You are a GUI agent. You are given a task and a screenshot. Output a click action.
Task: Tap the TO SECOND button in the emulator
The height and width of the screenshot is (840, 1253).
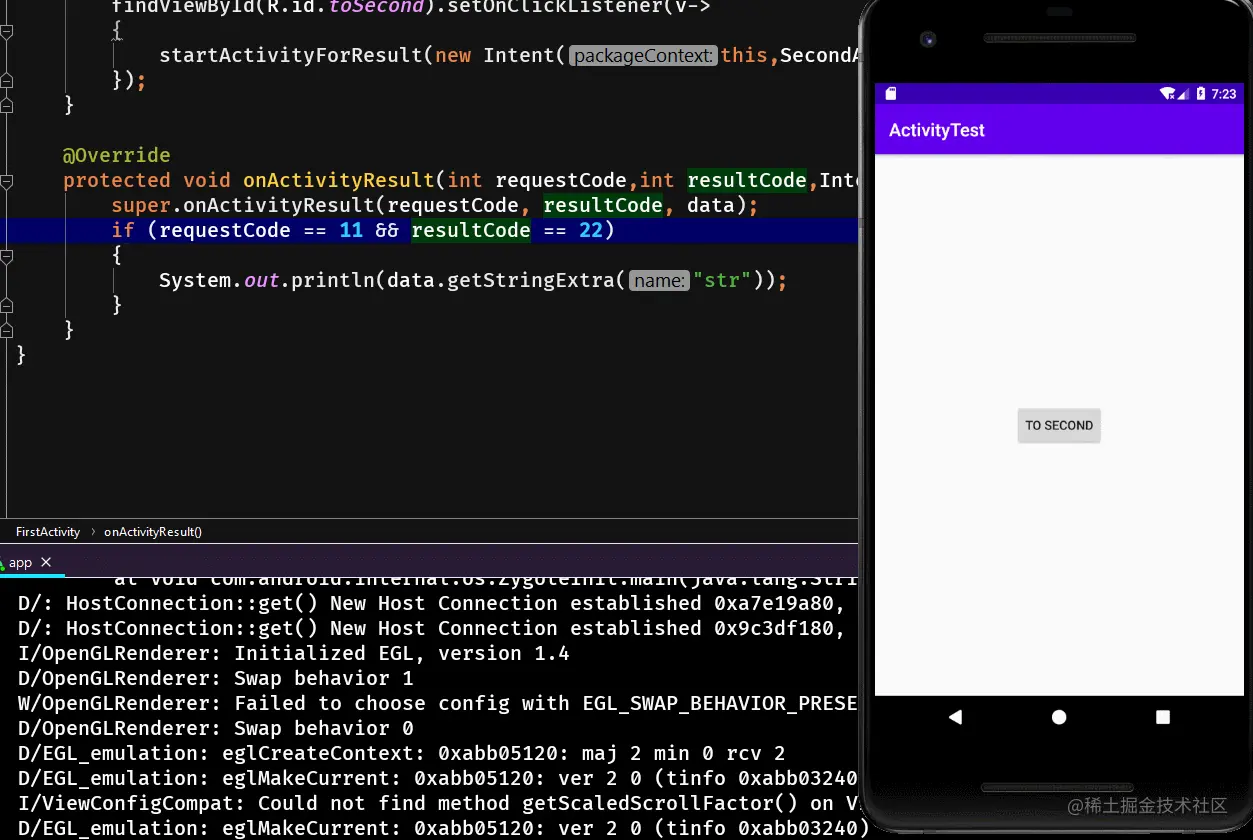coord(1059,425)
